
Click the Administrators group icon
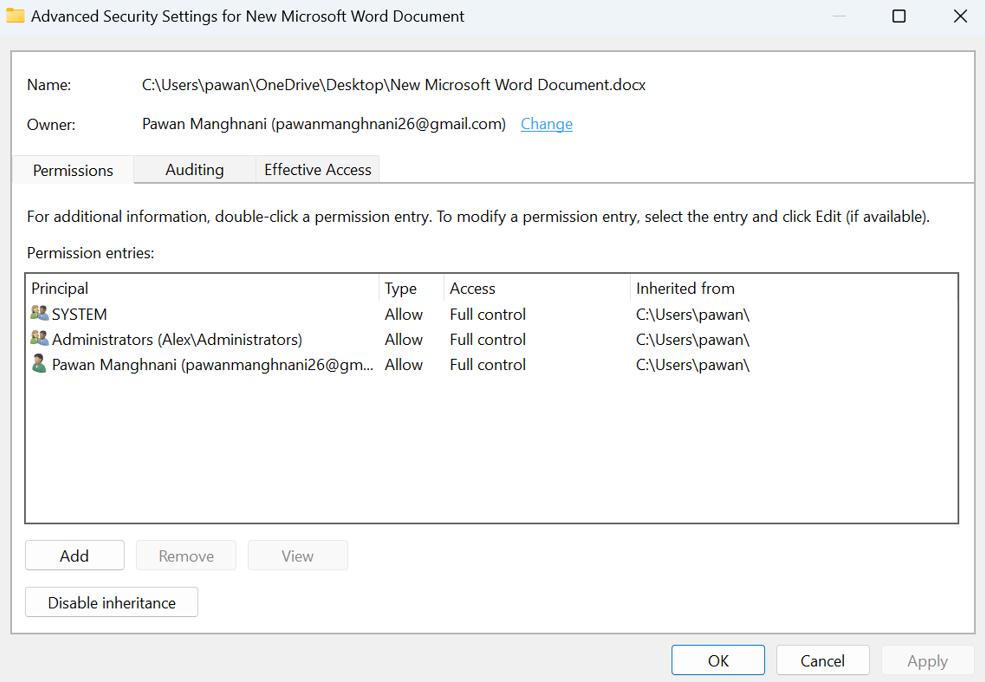tap(39, 339)
